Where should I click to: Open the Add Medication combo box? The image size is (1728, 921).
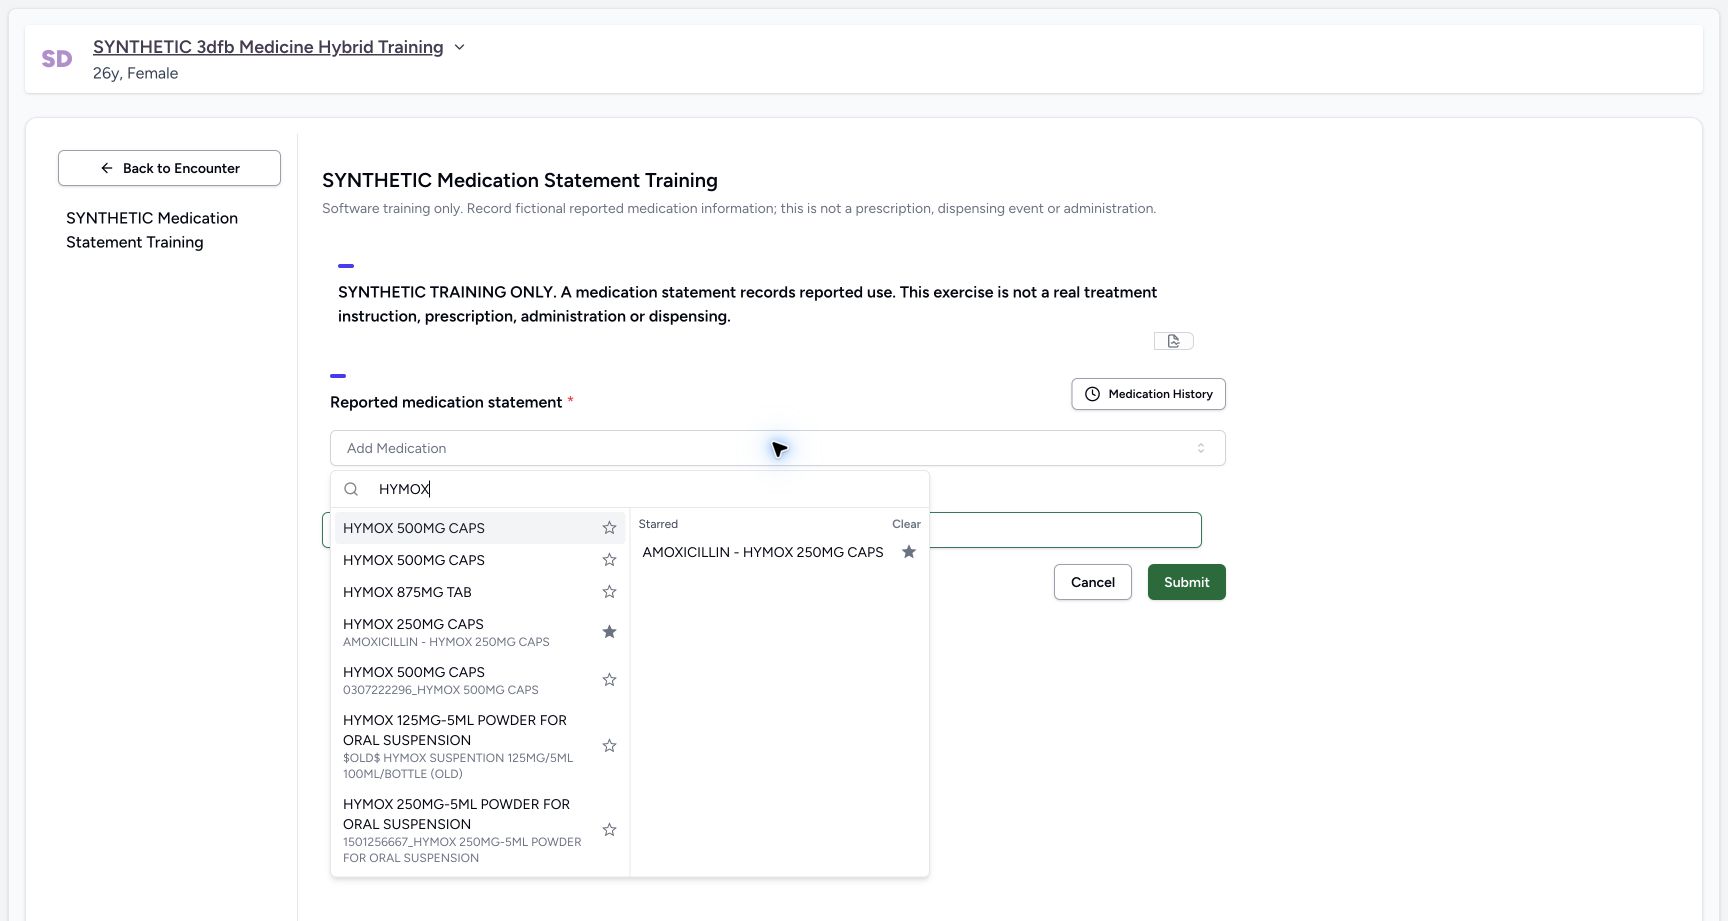[x=777, y=448]
